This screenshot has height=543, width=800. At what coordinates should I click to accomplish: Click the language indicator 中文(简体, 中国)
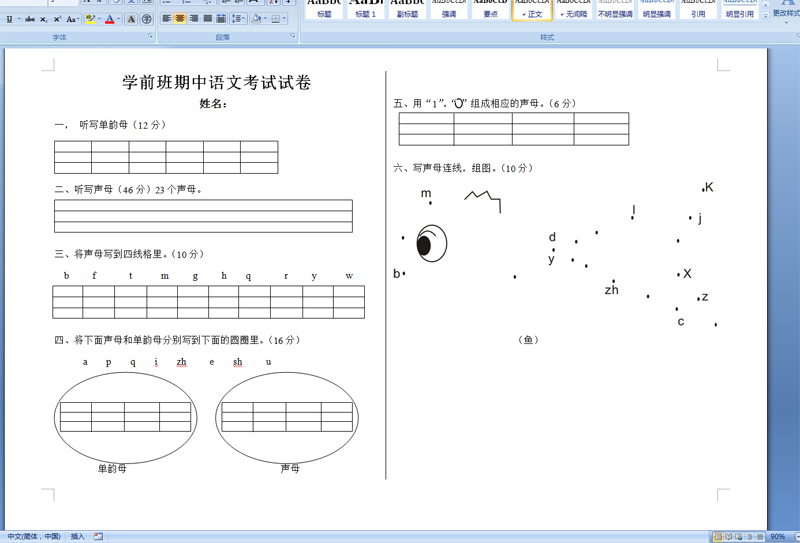click(x=34, y=536)
